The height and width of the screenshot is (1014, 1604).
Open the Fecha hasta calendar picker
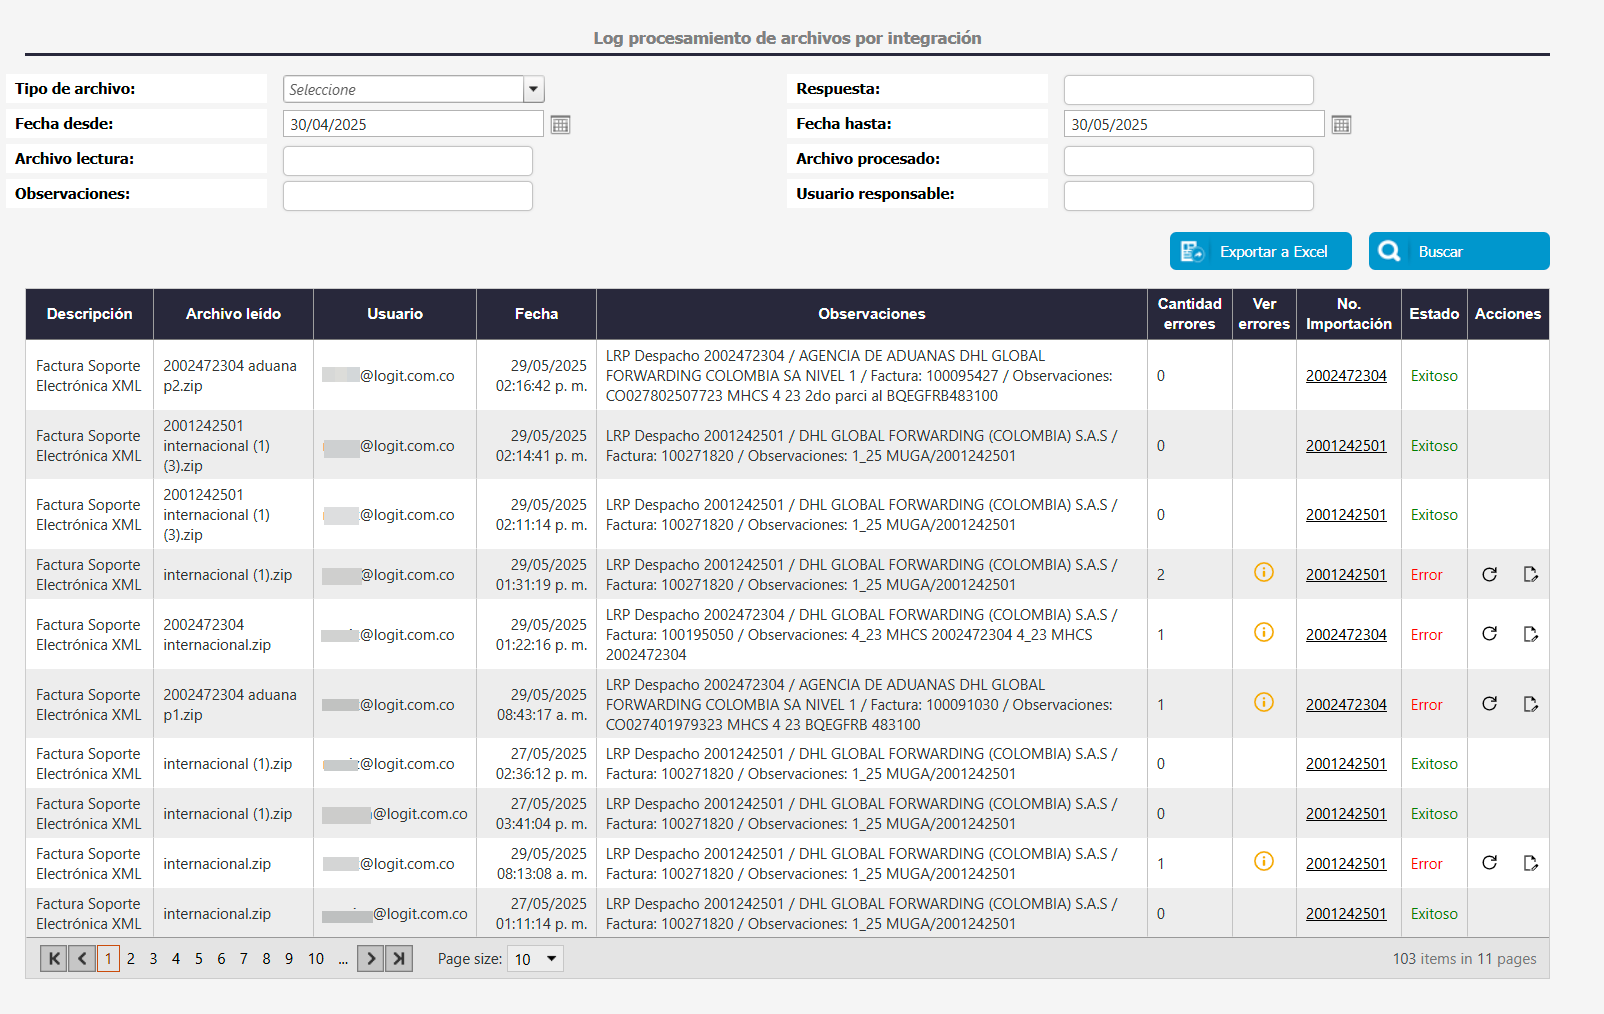coord(1341,125)
